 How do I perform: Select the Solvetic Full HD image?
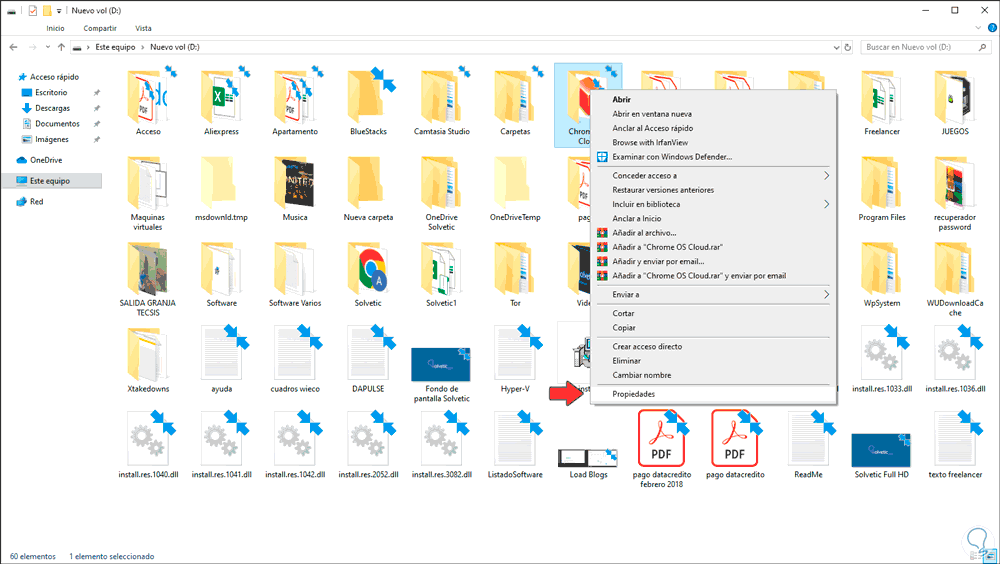click(x=881, y=450)
